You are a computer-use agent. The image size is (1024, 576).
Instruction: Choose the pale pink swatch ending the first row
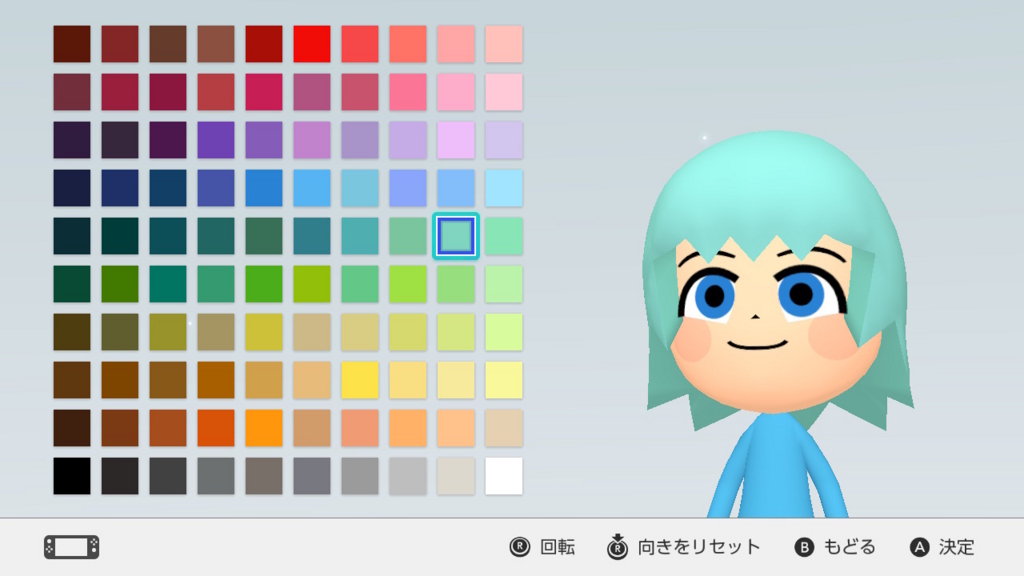point(504,44)
